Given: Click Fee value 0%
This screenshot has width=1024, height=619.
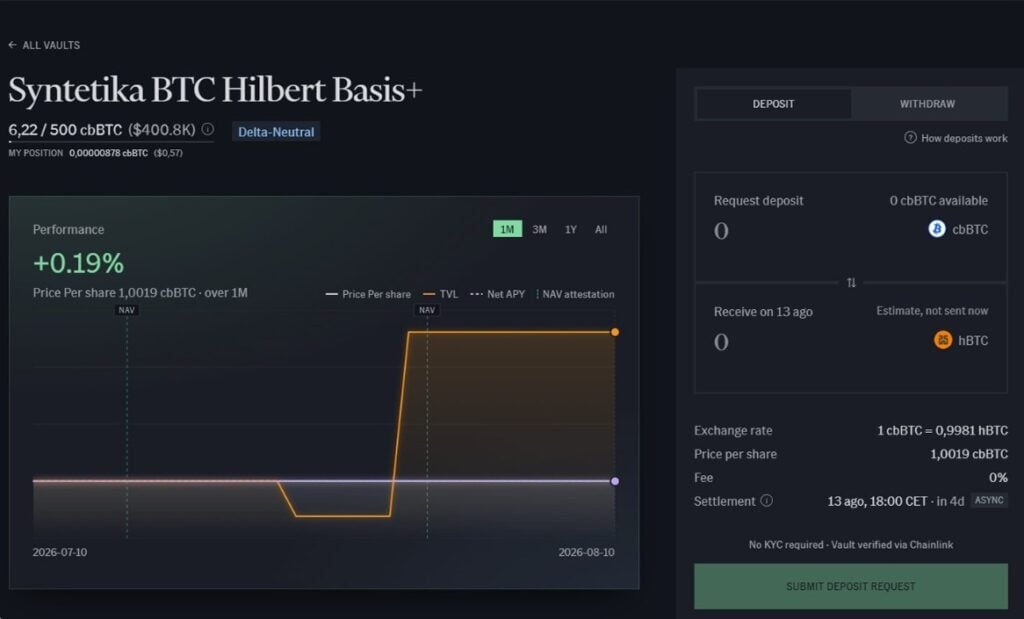Looking at the screenshot, I should click(x=998, y=478).
